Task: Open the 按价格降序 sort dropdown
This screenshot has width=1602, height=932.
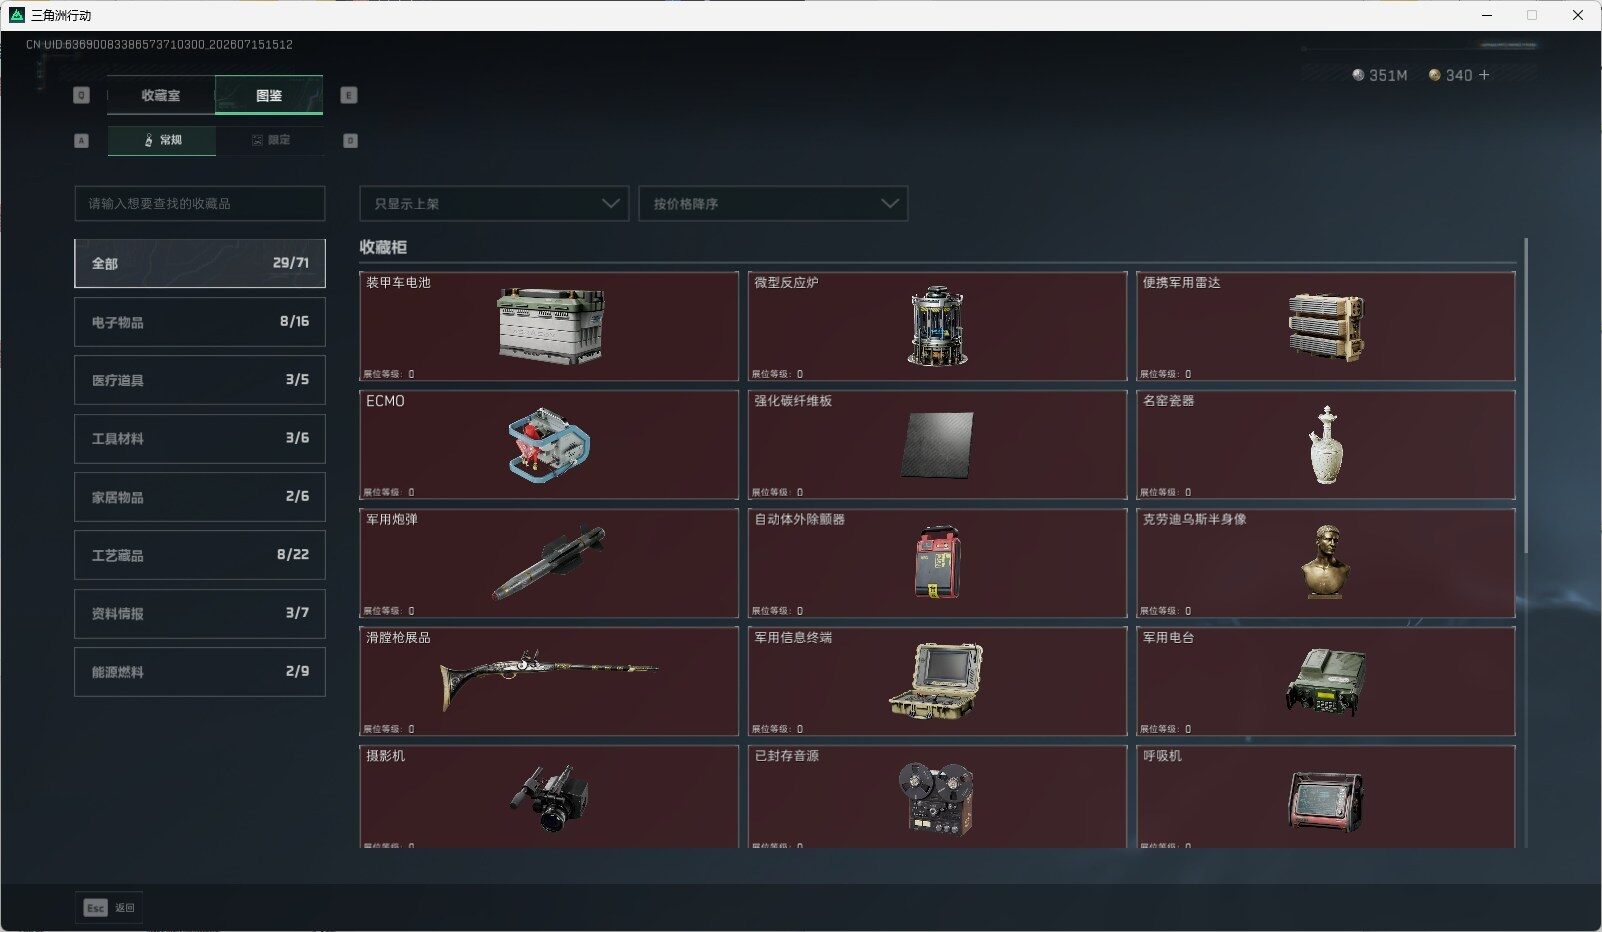Action: click(773, 203)
